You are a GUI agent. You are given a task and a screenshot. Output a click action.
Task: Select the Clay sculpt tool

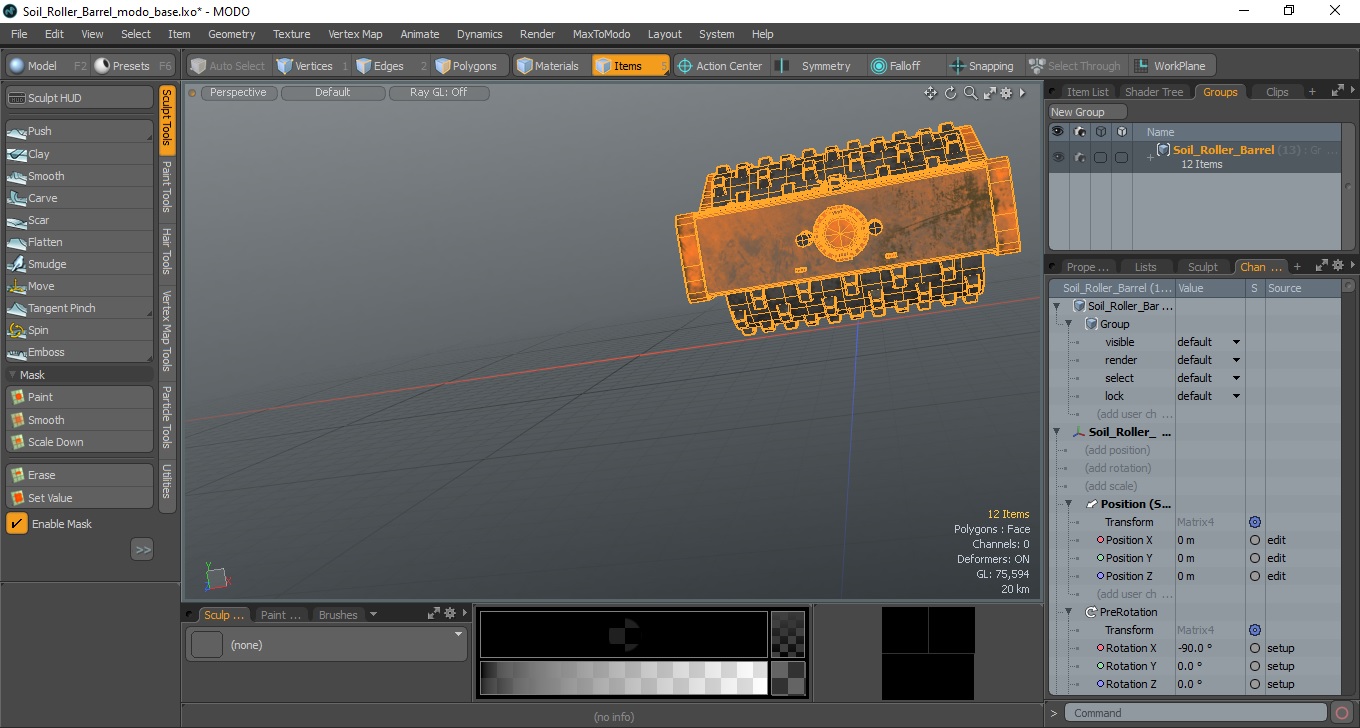coord(79,154)
